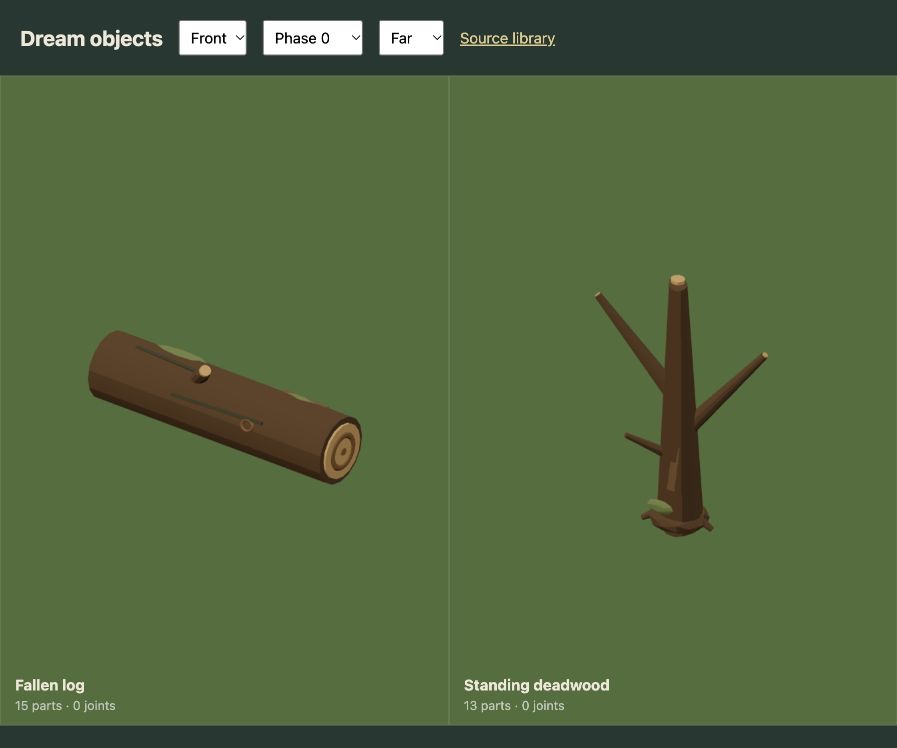
Task: Open the Source library link
Action: coord(507,38)
